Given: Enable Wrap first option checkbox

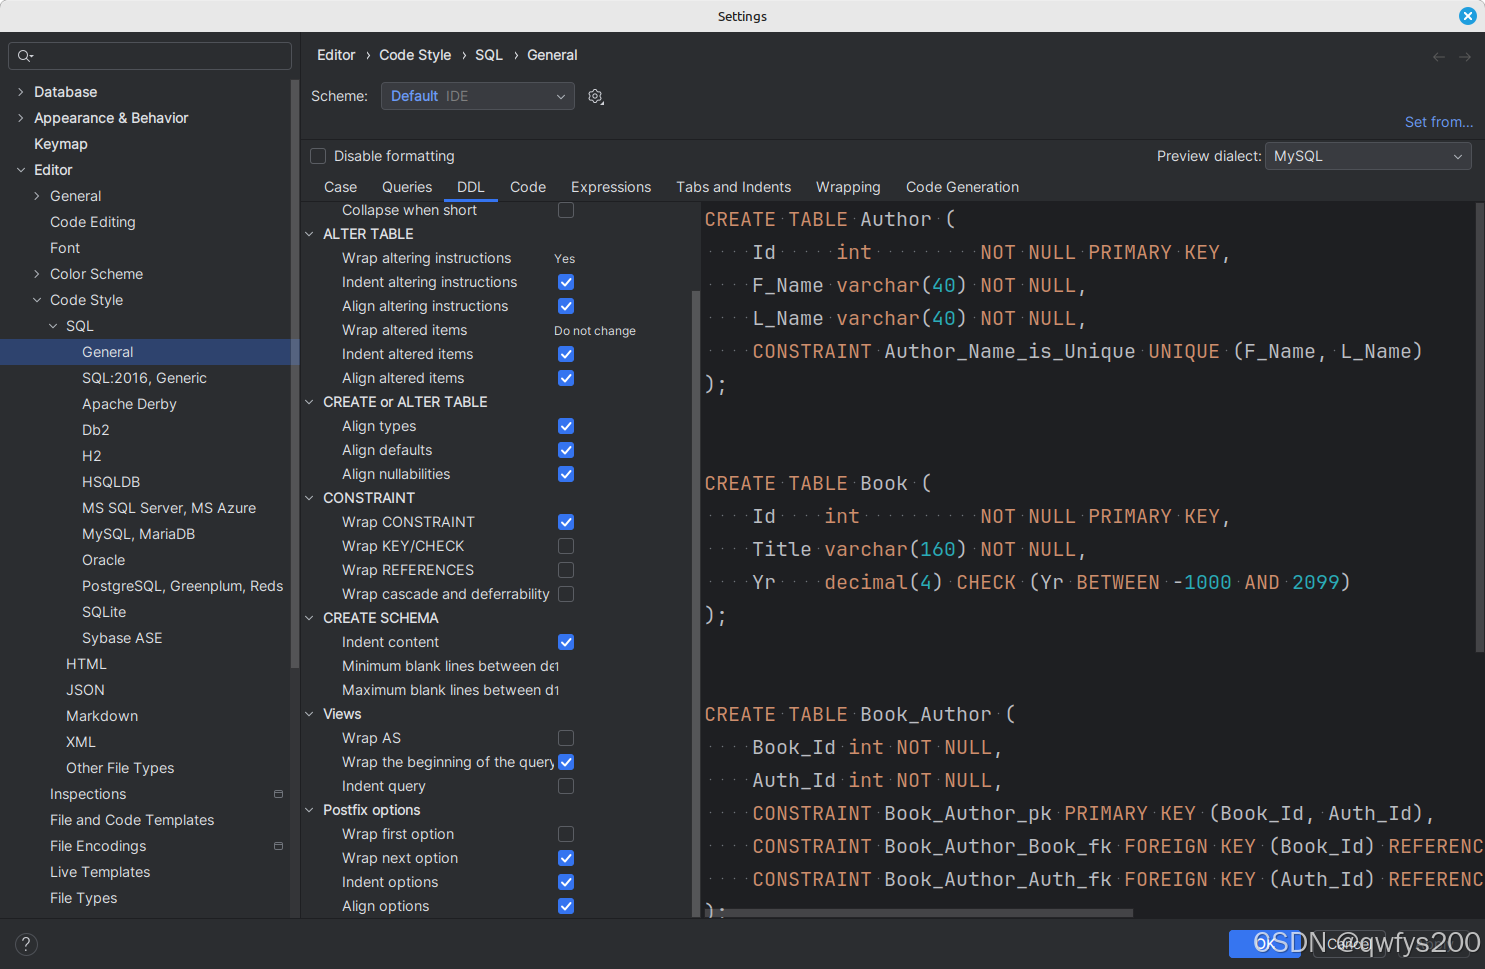Looking at the screenshot, I should pyautogui.click(x=566, y=834).
